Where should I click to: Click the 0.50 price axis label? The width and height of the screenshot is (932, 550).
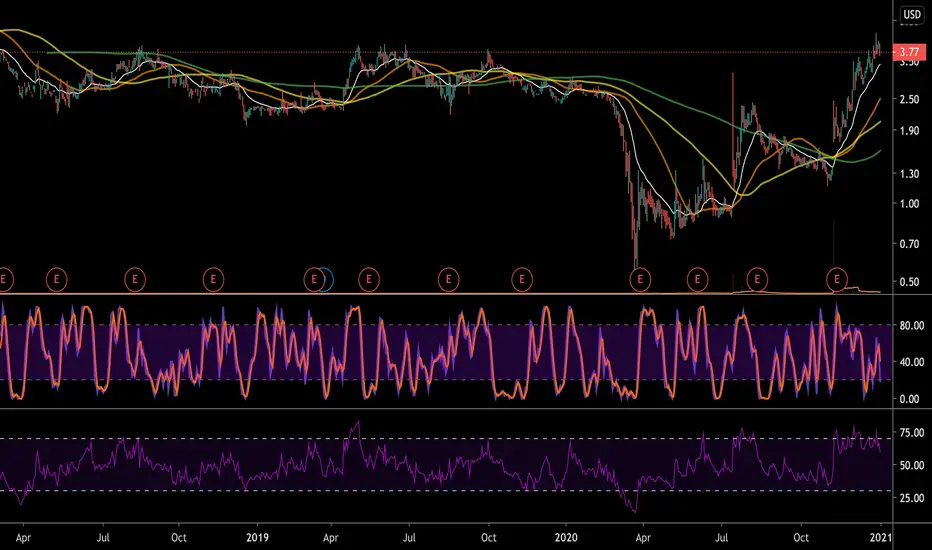click(x=909, y=282)
